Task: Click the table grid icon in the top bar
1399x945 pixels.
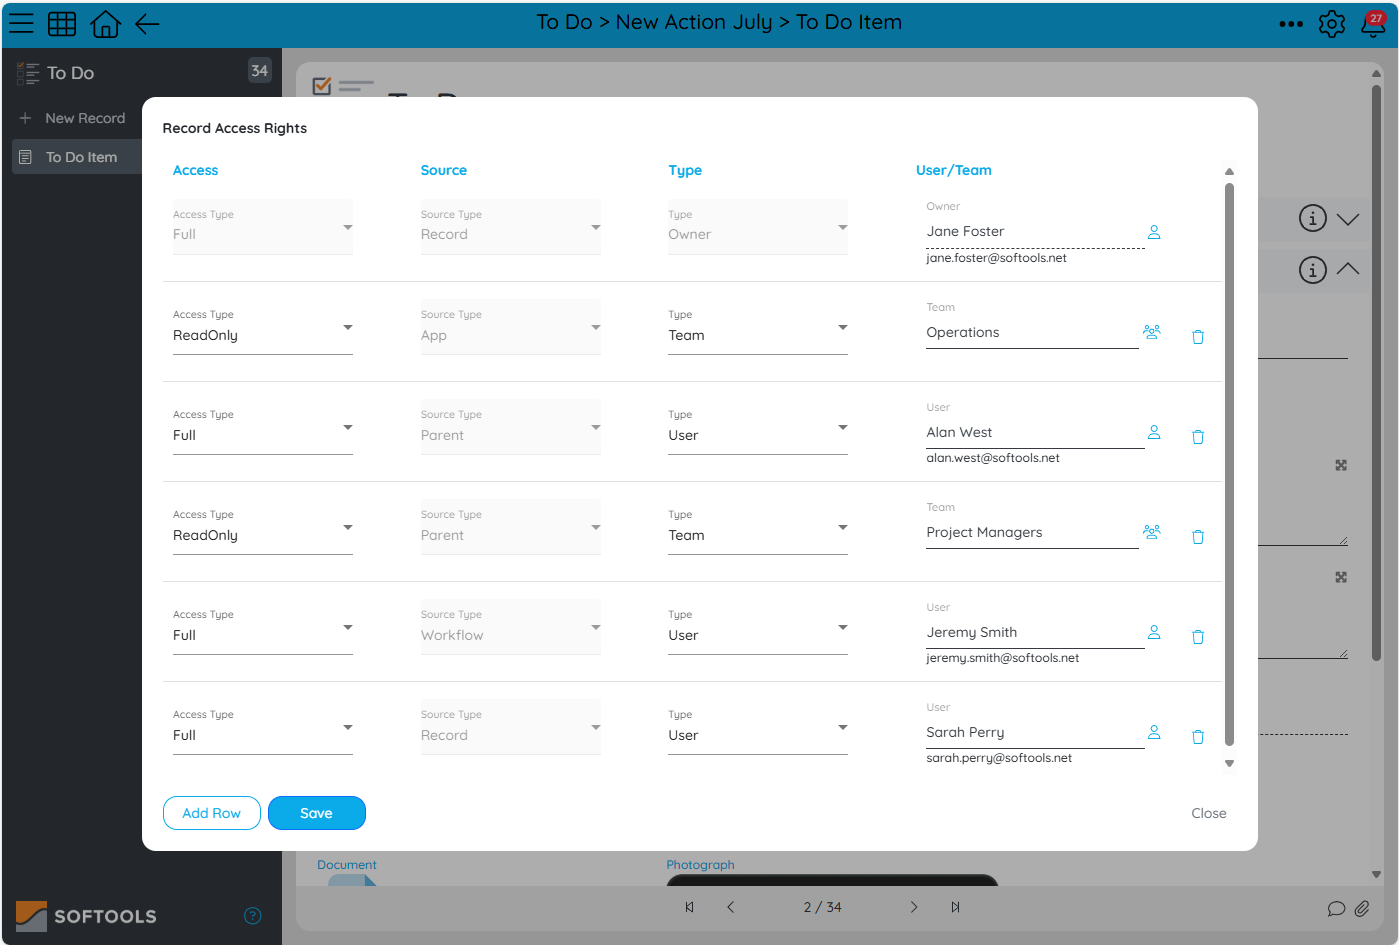Action: click(x=62, y=23)
